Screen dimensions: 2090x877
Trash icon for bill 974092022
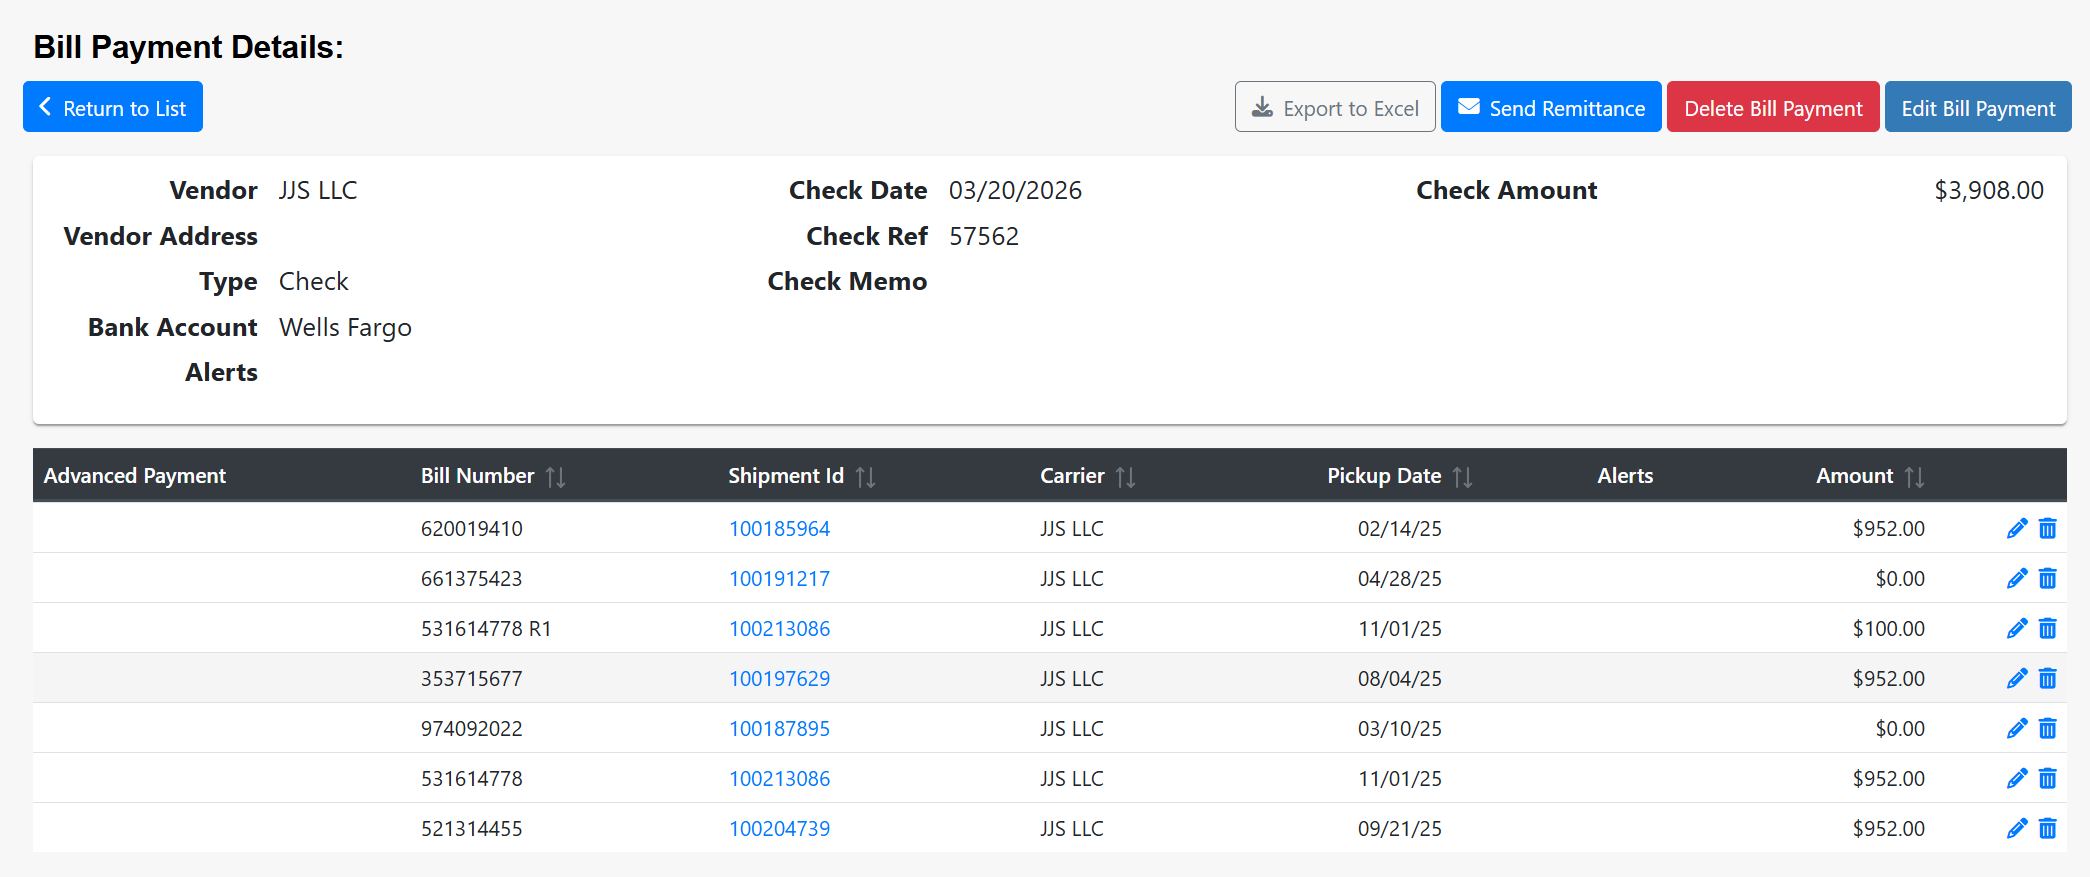2047,728
